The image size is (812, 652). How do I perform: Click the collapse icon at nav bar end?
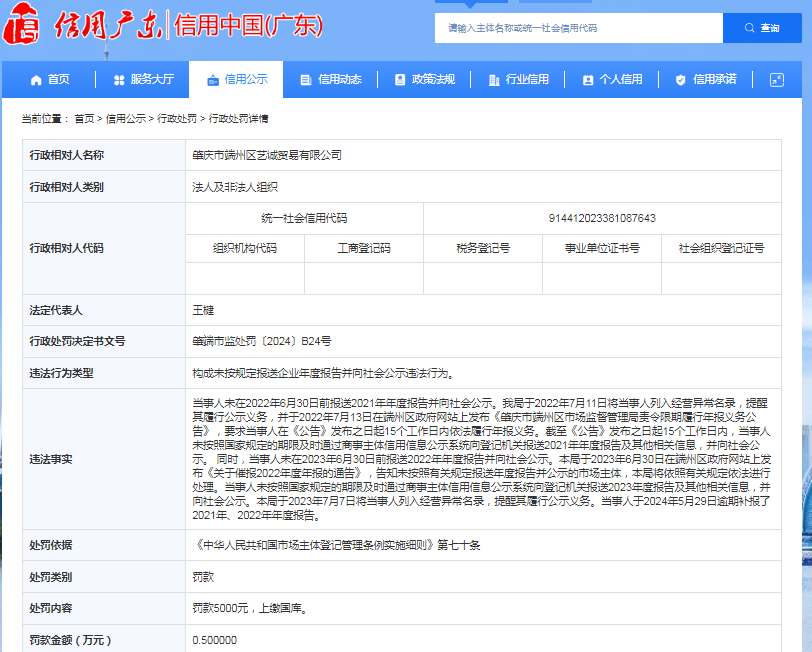(x=777, y=80)
